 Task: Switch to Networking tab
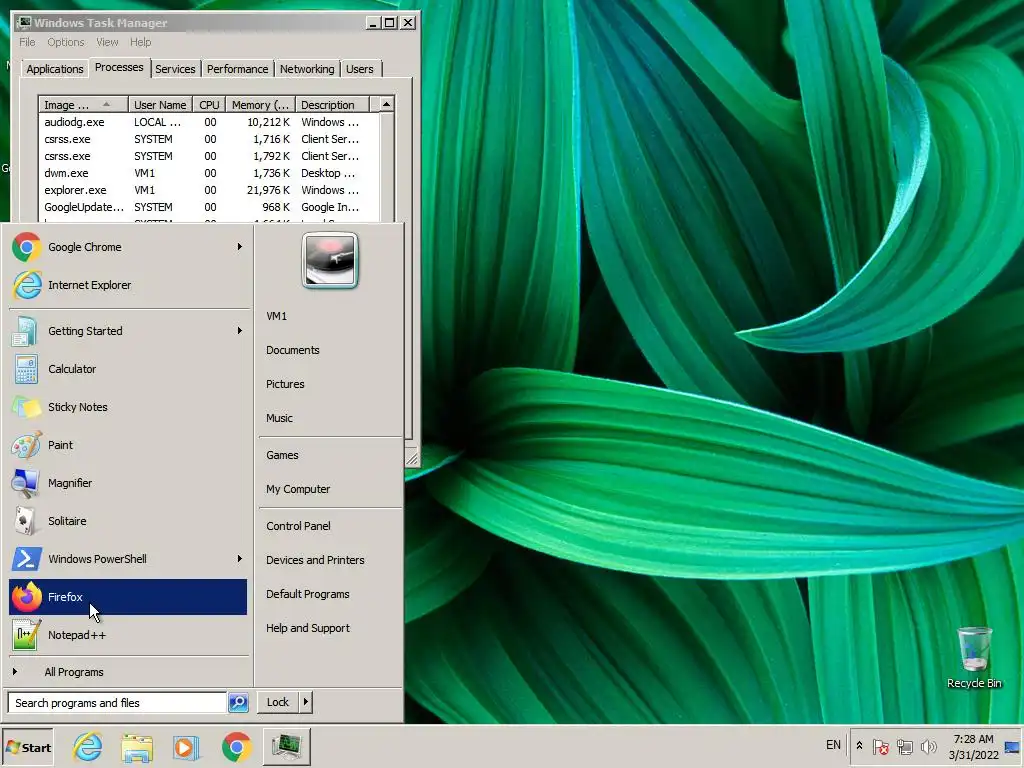click(x=307, y=69)
